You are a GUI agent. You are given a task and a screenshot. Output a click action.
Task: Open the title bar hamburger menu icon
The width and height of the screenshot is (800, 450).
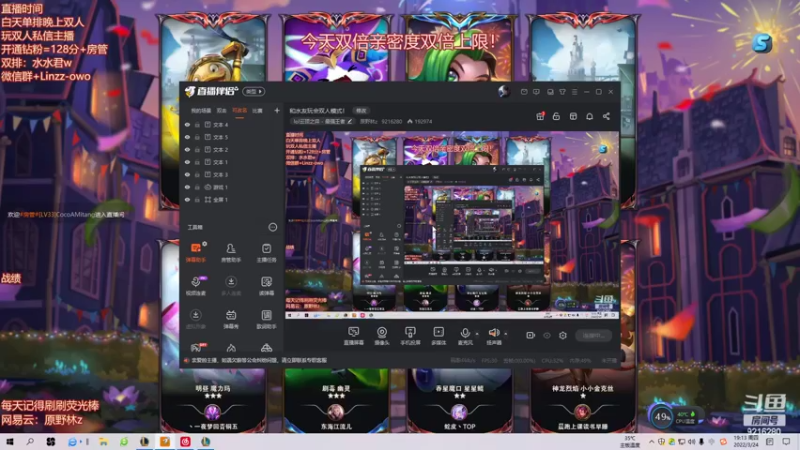click(574, 92)
